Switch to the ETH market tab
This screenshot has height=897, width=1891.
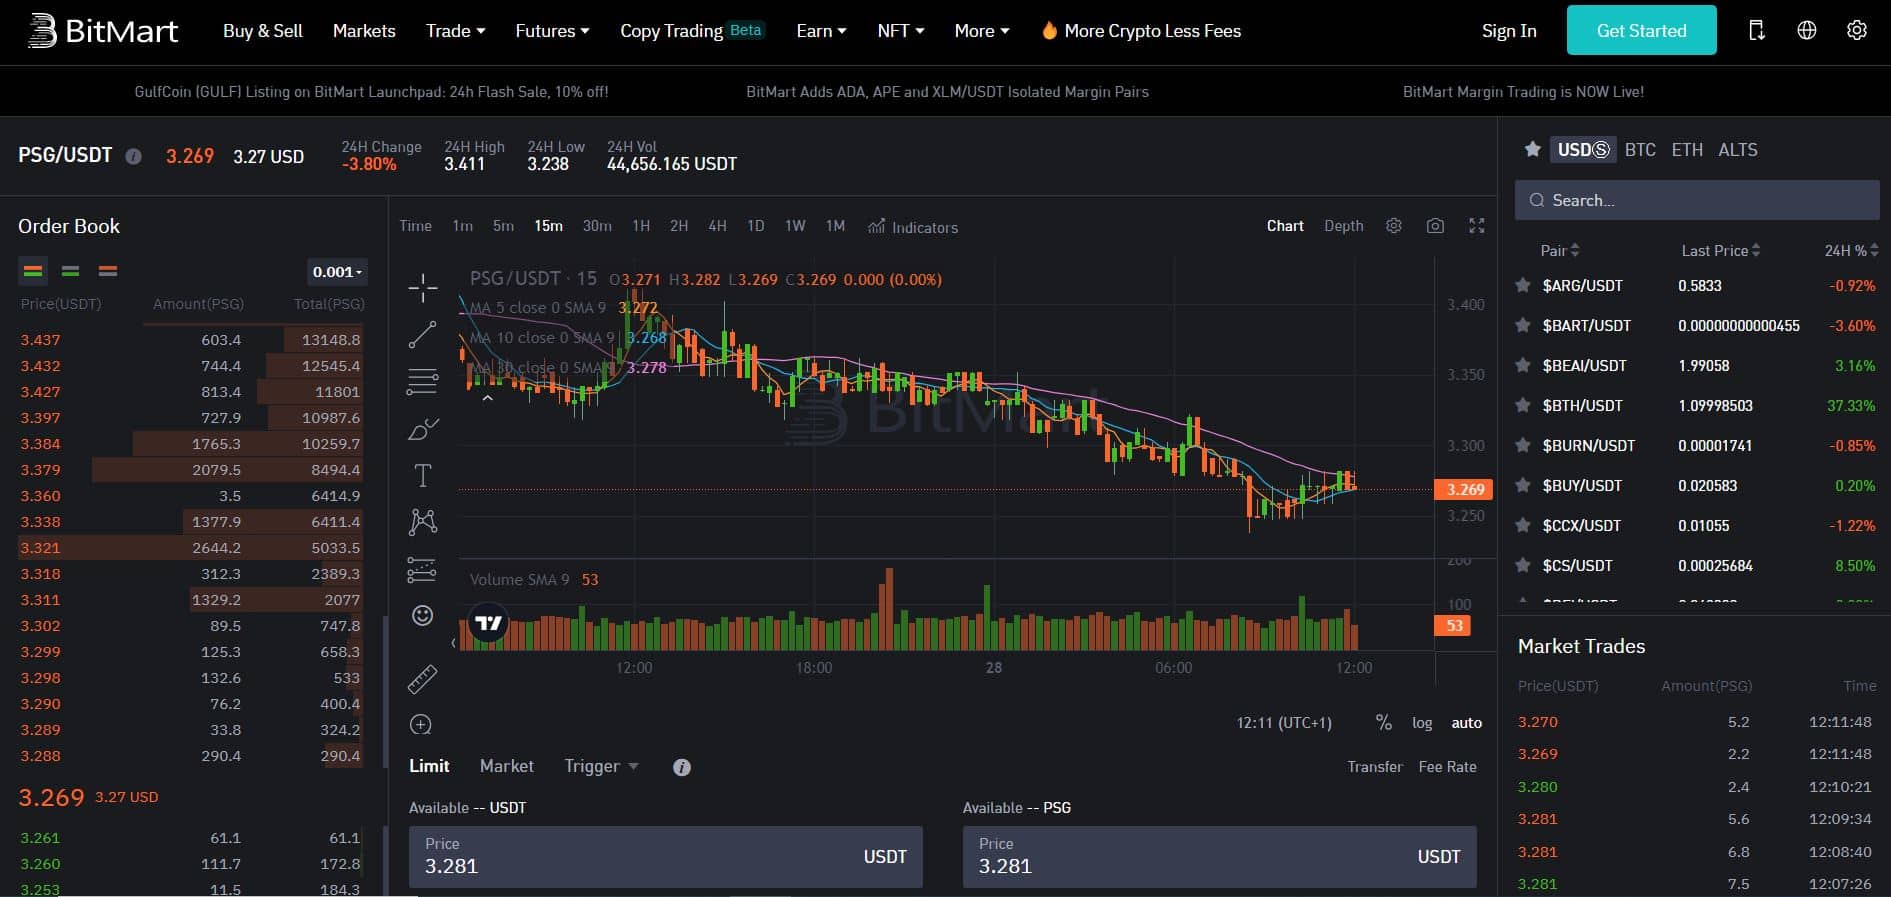point(1687,150)
